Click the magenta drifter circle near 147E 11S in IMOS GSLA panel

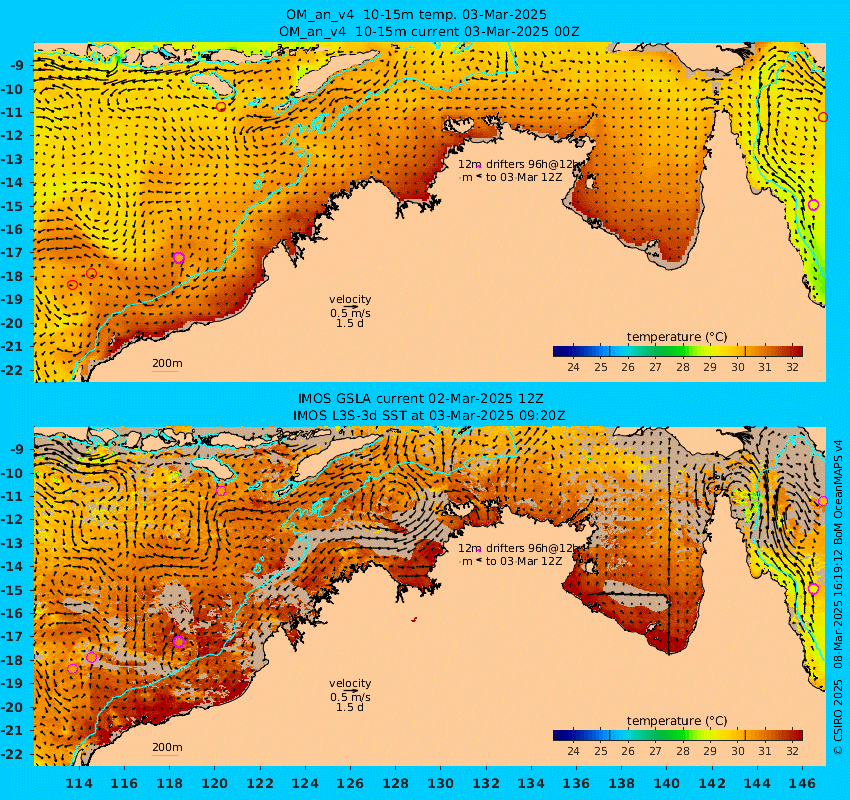point(823,501)
